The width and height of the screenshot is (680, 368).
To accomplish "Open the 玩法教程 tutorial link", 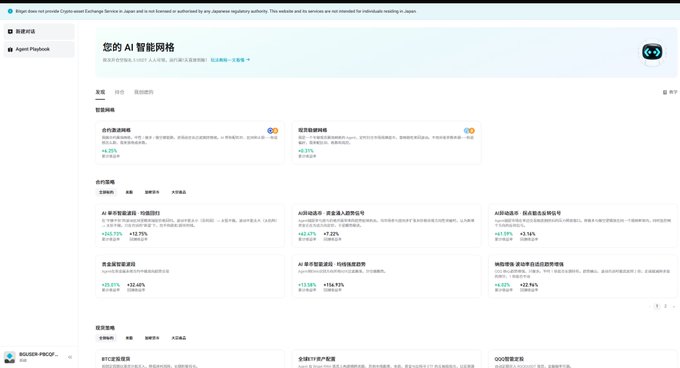I will pos(230,60).
